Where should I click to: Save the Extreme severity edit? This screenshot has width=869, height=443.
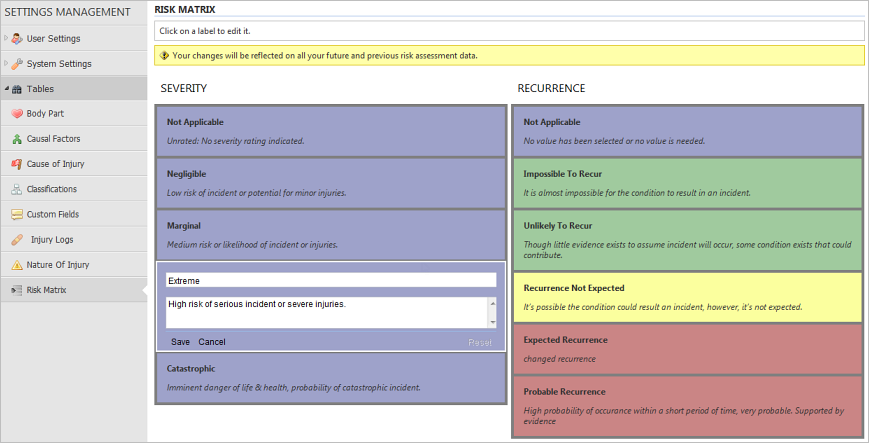point(180,342)
